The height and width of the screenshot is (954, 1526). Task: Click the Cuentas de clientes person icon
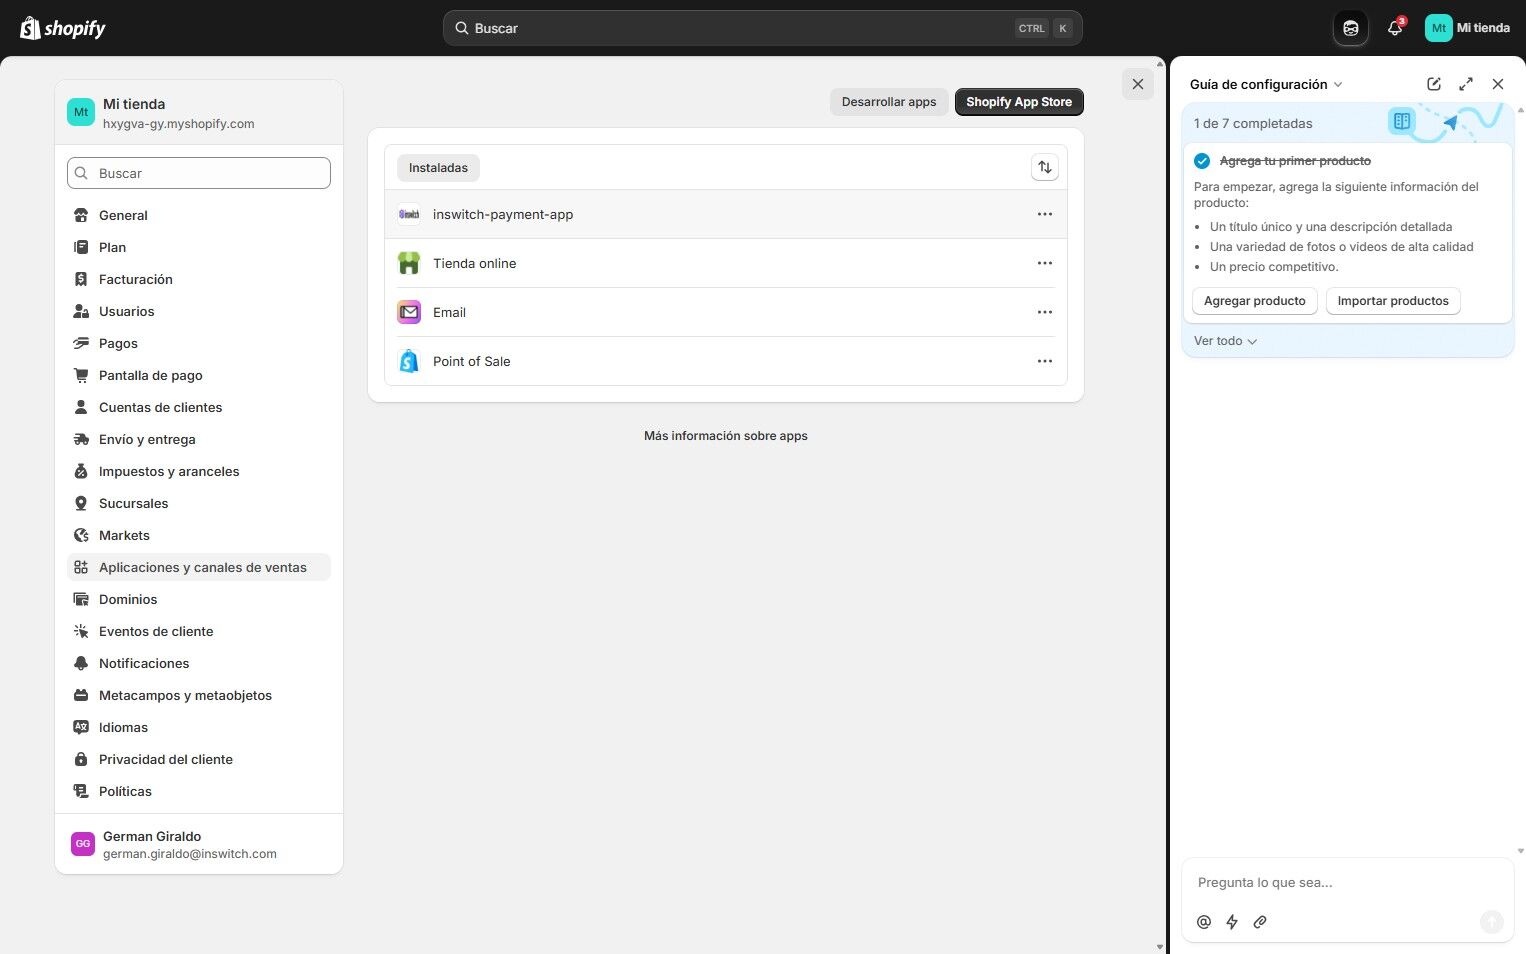[x=81, y=407]
